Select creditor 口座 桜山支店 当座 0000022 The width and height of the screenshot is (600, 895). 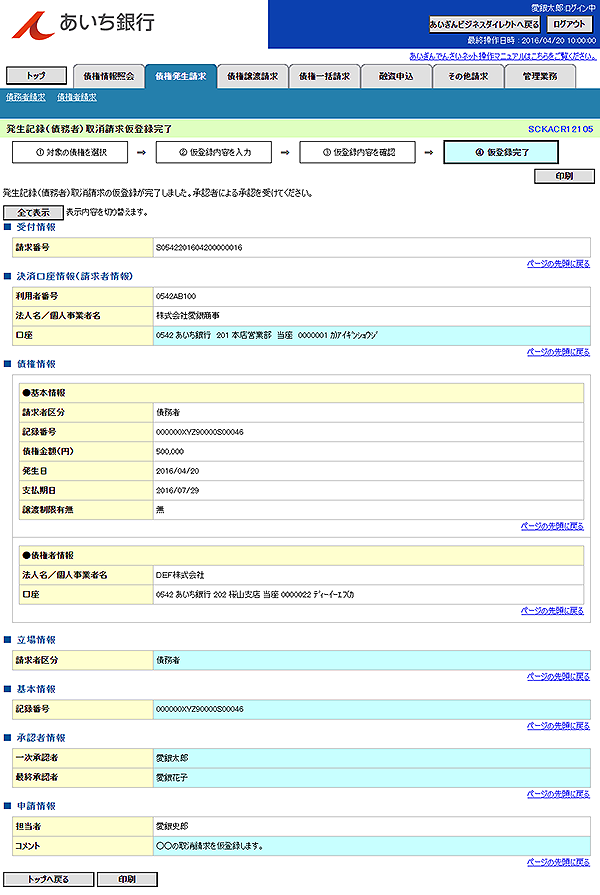coord(255,595)
